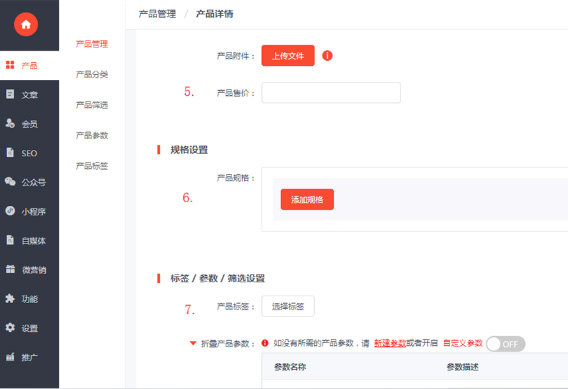Click the 自媒体 file icon
Screen dimensions: 568x389
tap(10, 240)
